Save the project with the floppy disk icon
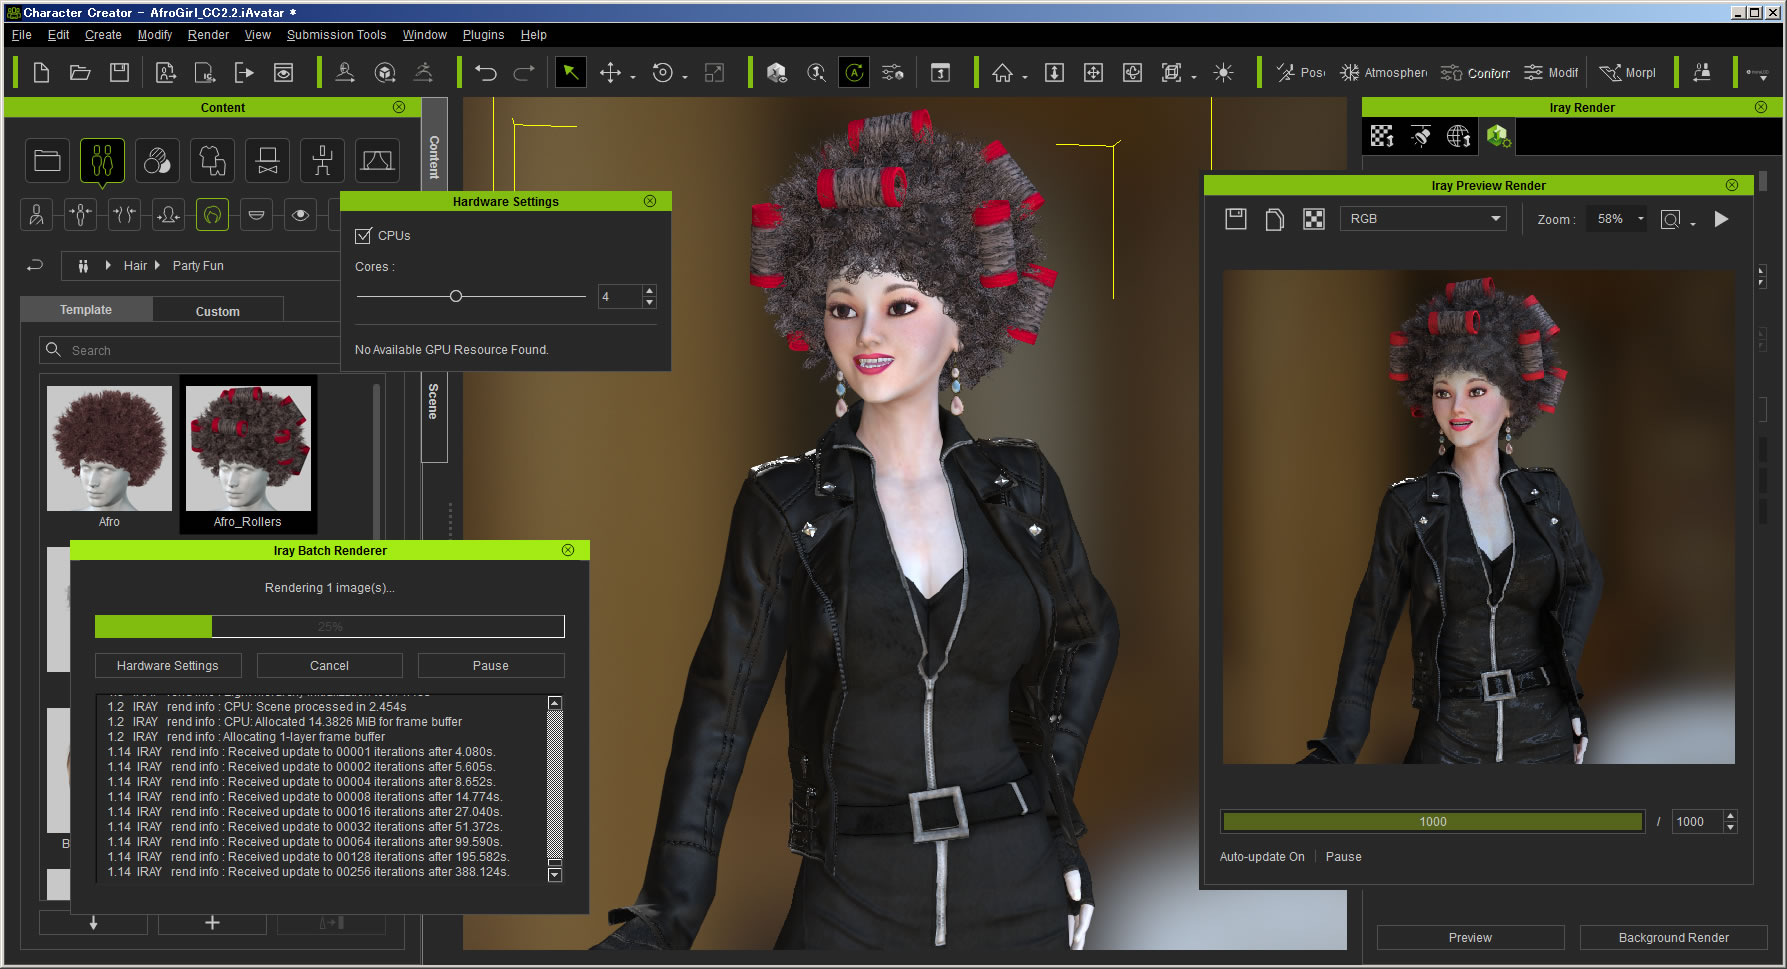The height and width of the screenshot is (969, 1787). point(119,73)
